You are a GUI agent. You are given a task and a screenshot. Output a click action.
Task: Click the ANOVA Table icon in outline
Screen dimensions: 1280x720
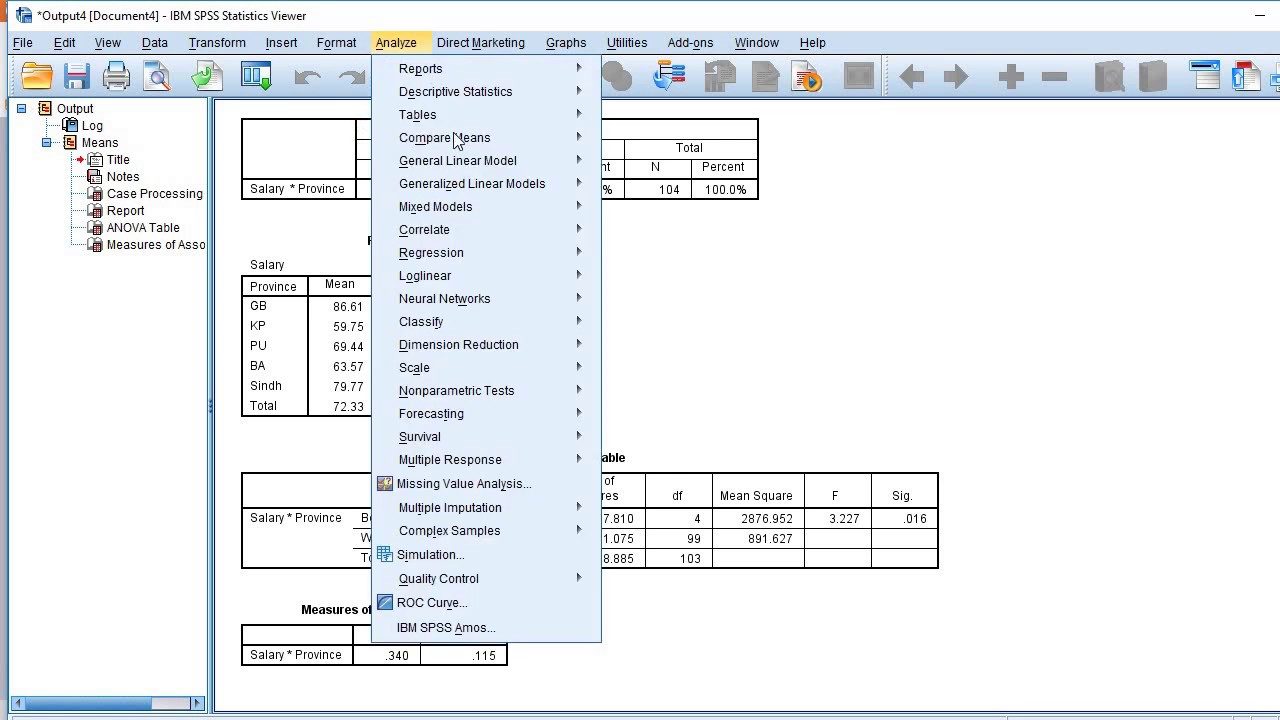[96, 227]
